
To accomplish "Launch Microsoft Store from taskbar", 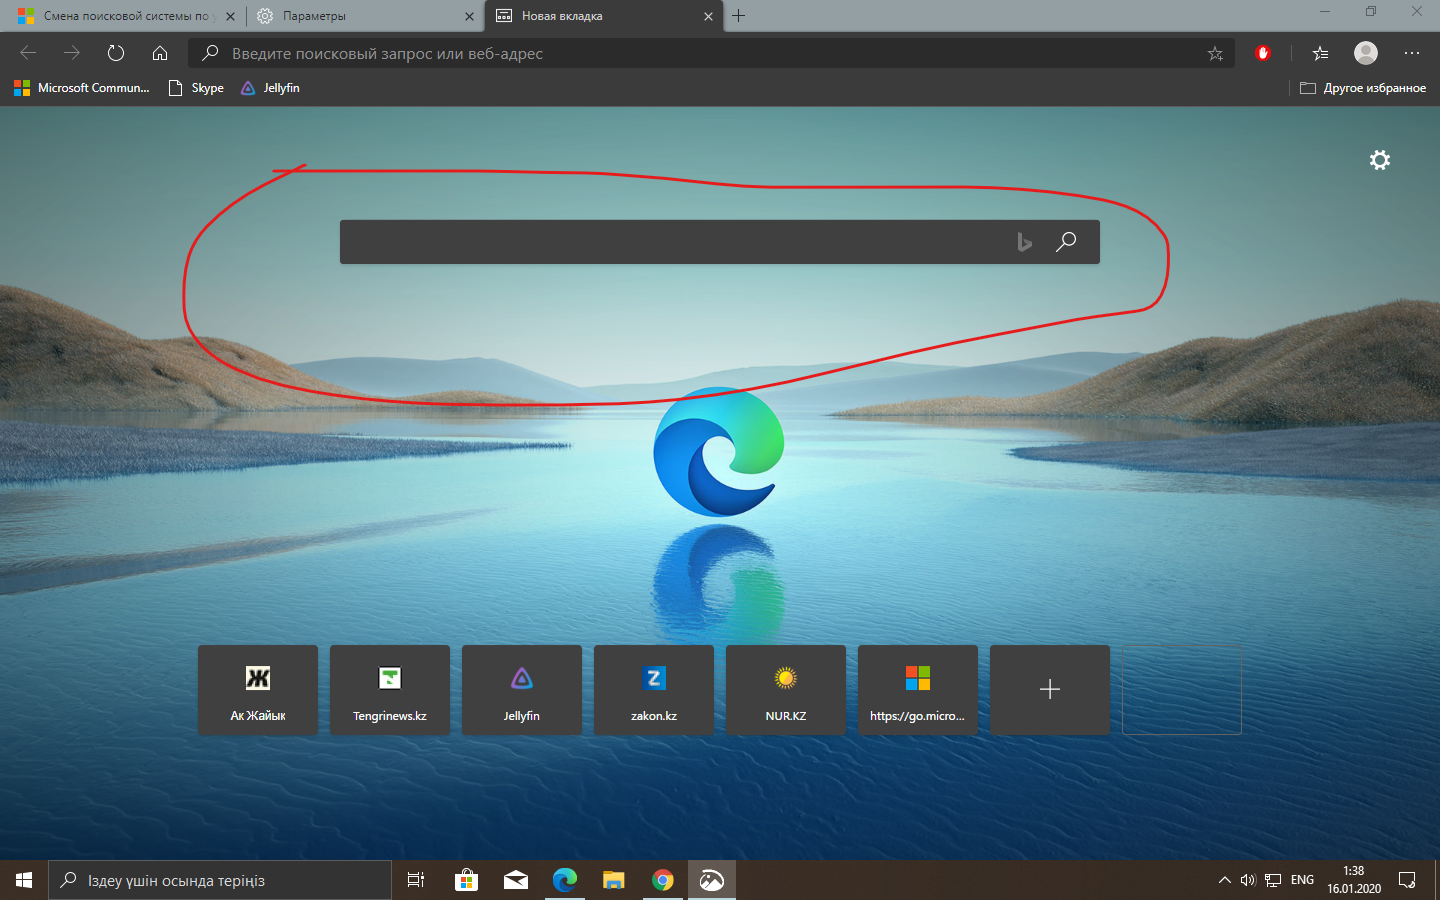I will (x=466, y=880).
